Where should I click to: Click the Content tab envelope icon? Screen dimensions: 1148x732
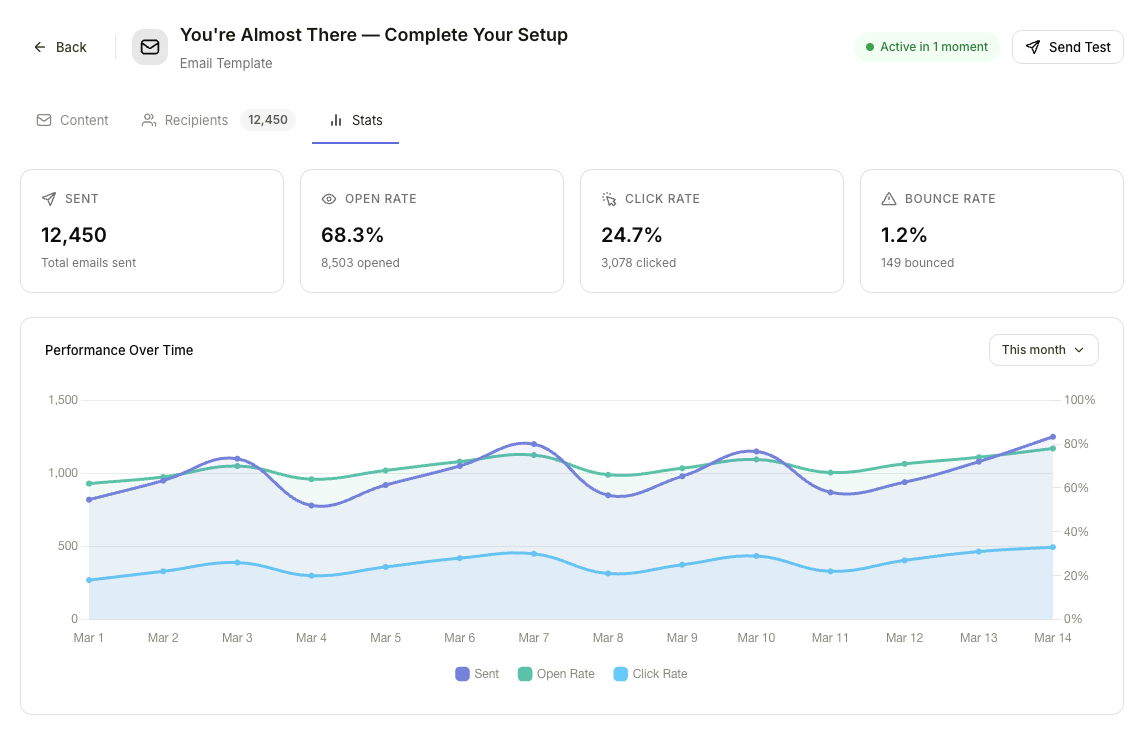[x=43, y=119]
